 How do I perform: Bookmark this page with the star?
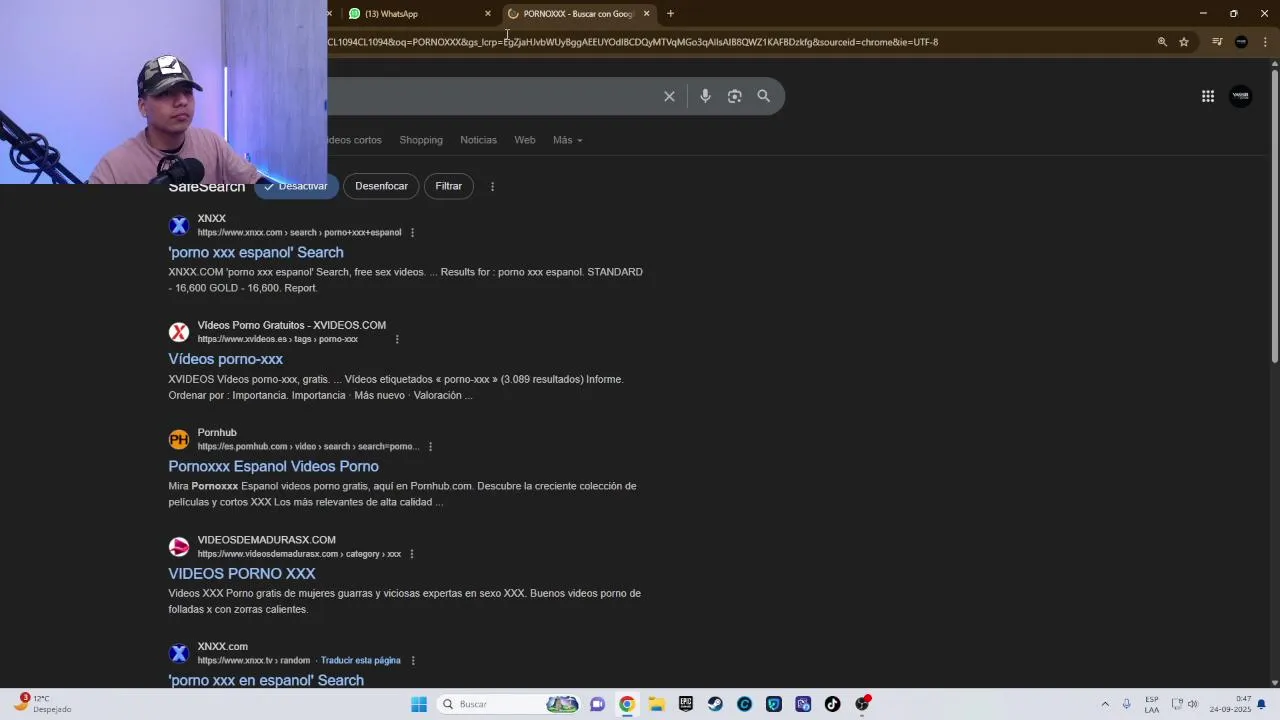pyautogui.click(x=1184, y=42)
